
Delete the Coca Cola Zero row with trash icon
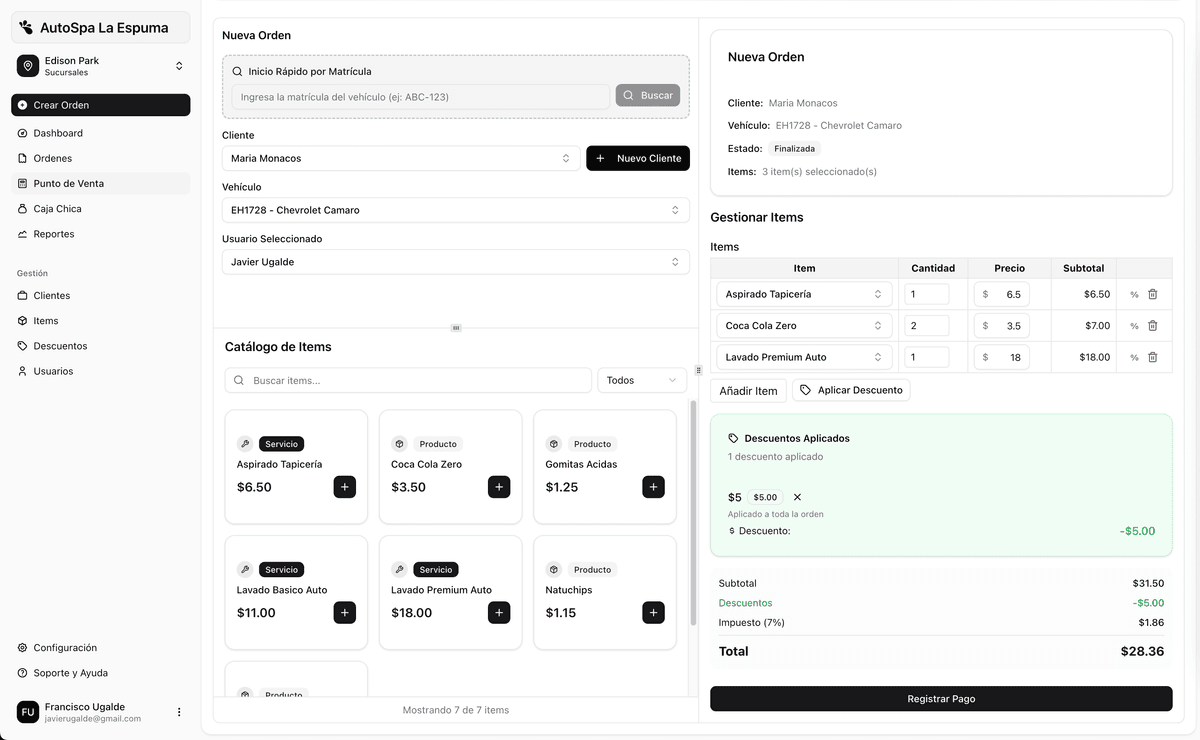pos(1152,326)
